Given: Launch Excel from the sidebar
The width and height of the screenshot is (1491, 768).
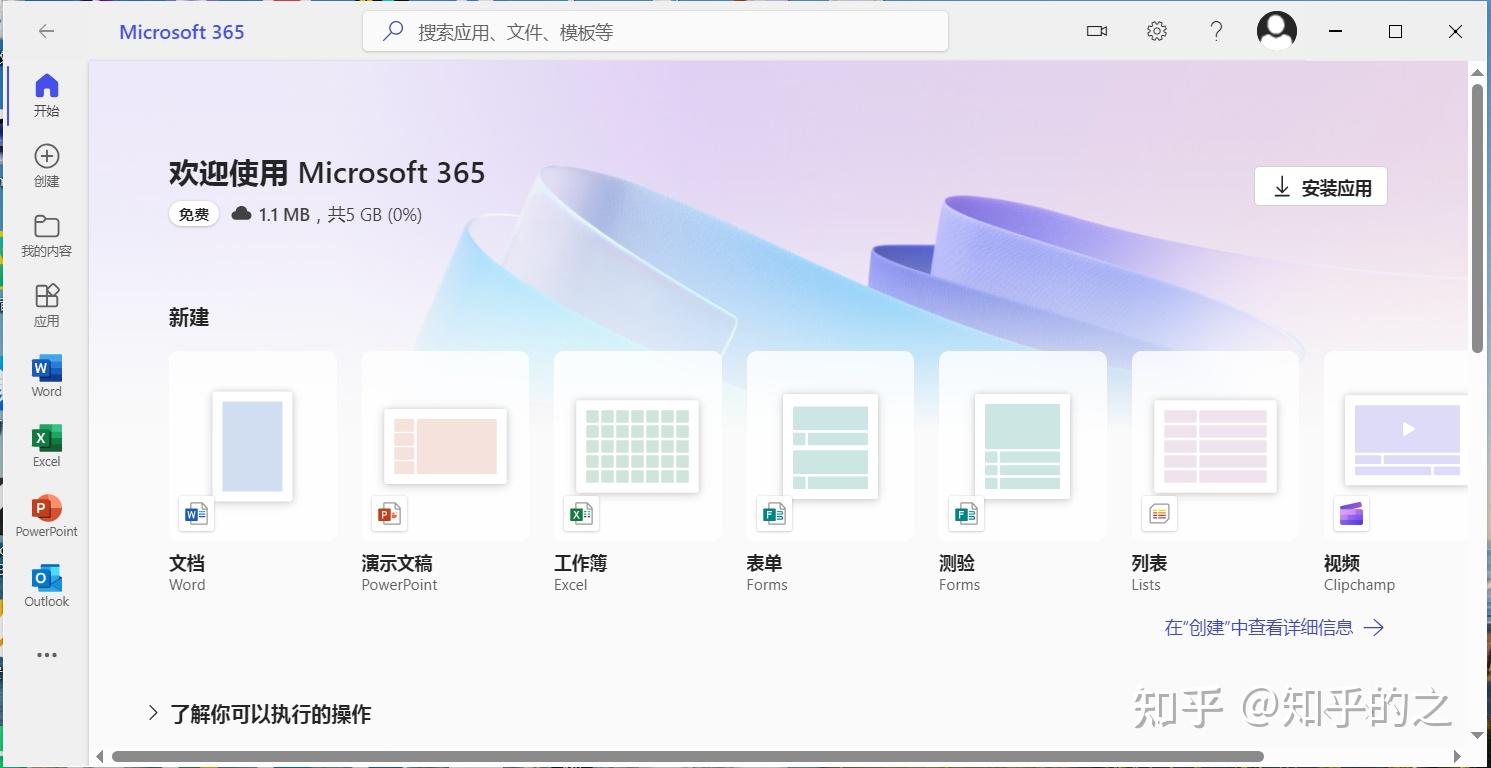Looking at the screenshot, I should 47,438.
